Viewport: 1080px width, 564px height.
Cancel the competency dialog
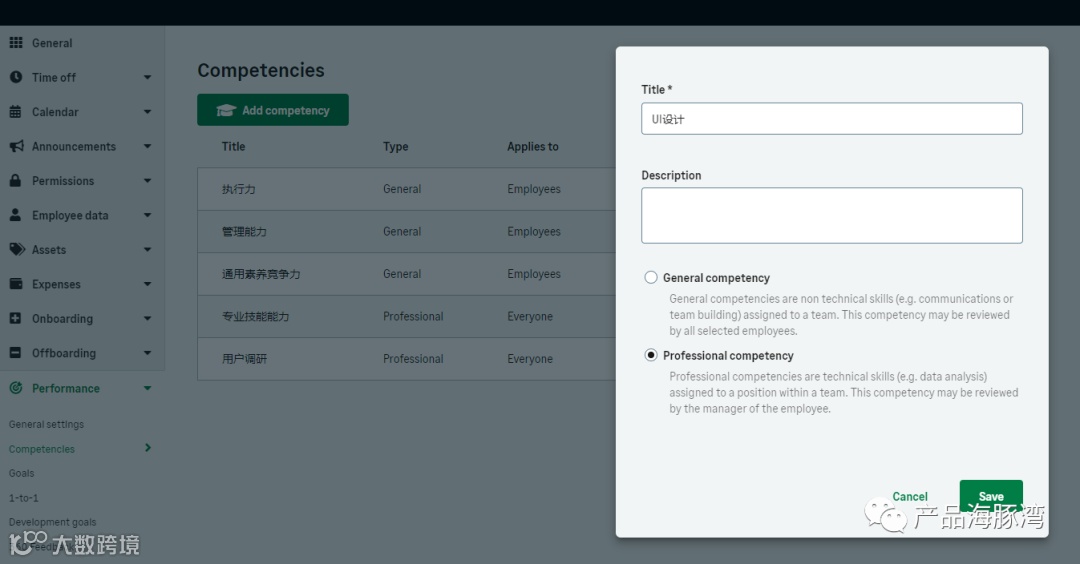(x=910, y=496)
